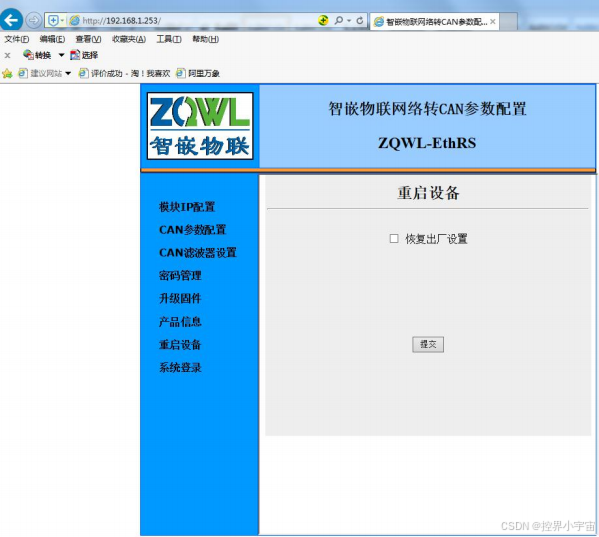Expand the 建议网站 dropdown arrow
The width and height of the screenshot is (599, 537).
click(68, 73)
